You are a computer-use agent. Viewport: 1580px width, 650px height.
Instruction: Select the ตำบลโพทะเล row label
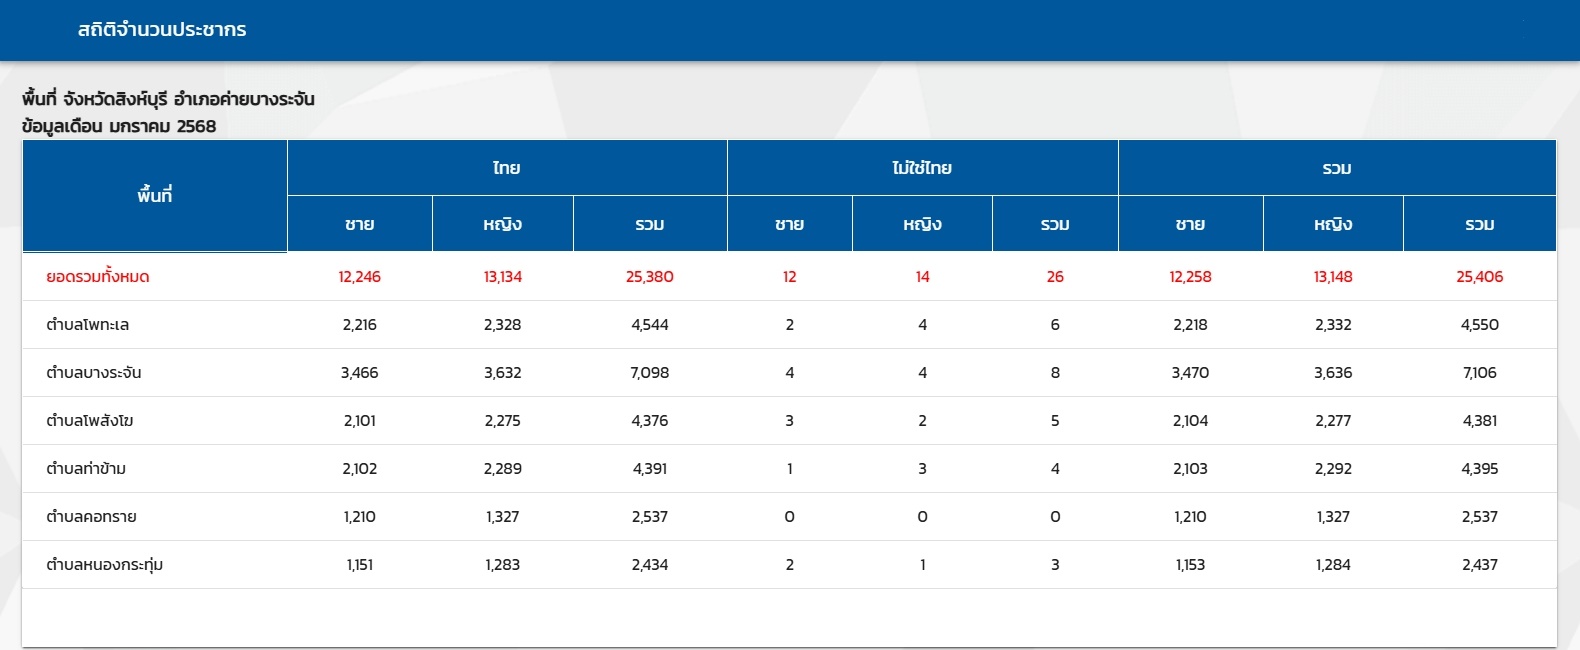88,325
